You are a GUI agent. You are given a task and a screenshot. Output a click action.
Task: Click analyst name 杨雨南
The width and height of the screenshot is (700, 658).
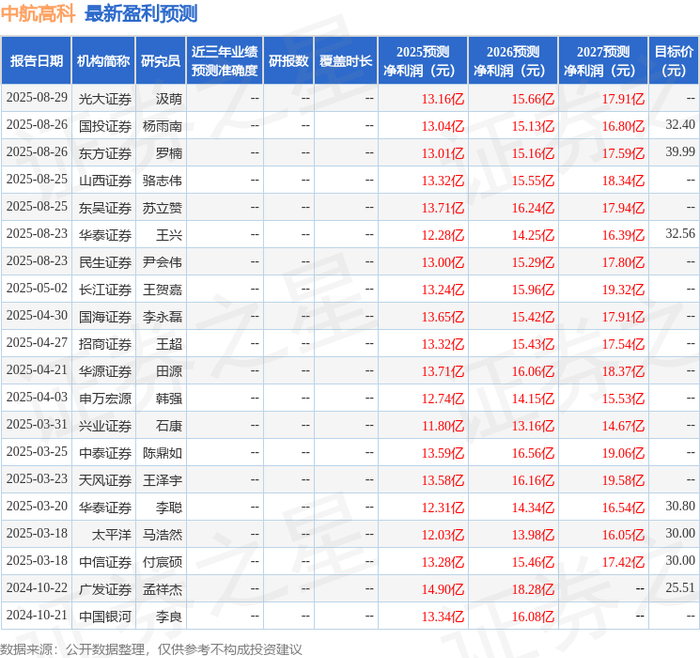(162, 126)
